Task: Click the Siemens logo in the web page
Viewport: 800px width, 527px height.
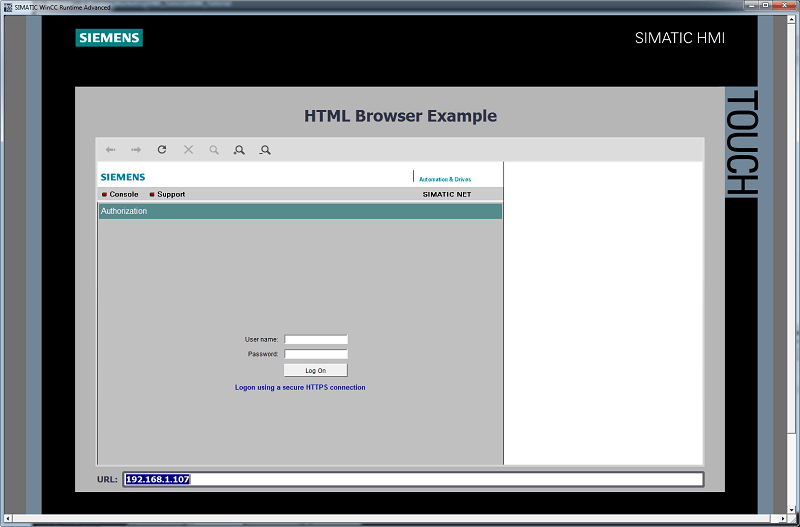Action: click(123, 177)
